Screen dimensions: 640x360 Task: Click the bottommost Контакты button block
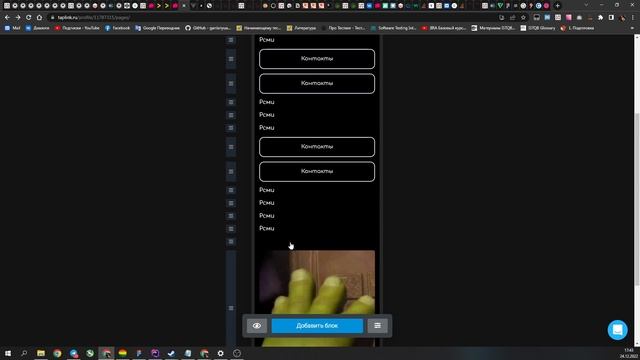point(317,171)
